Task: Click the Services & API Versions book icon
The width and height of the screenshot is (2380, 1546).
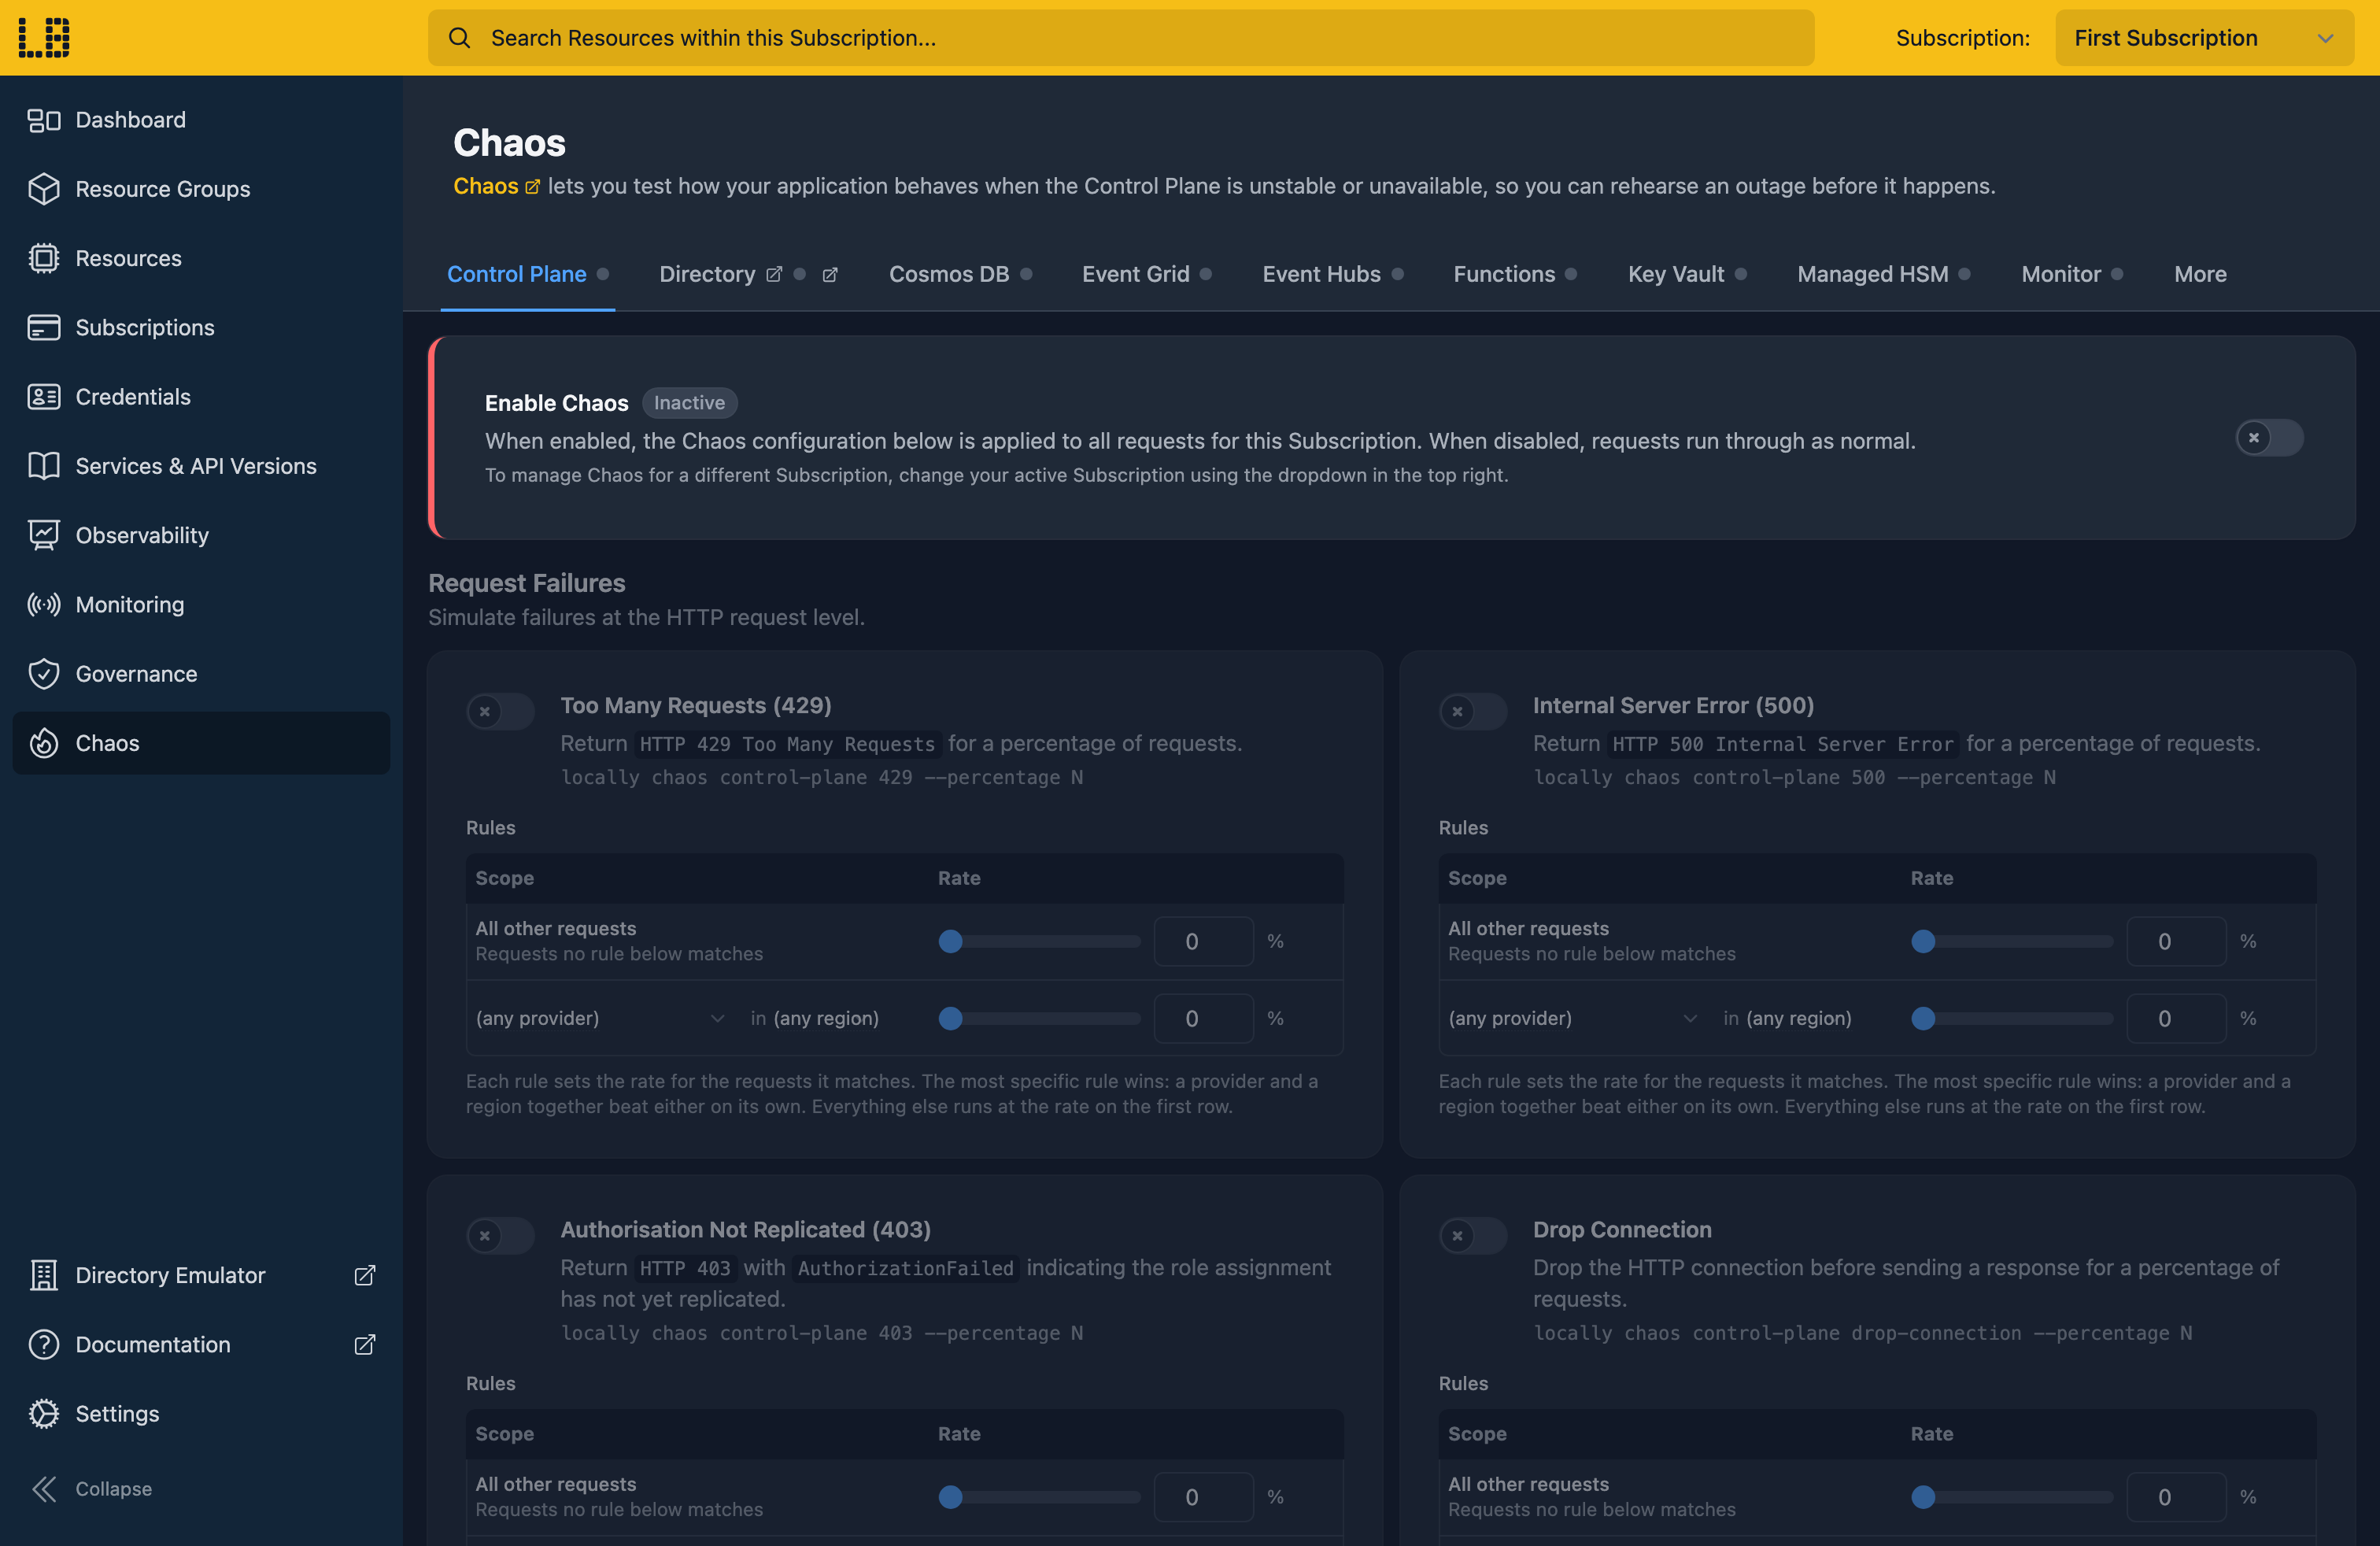Action: click(x=43, y=466)
